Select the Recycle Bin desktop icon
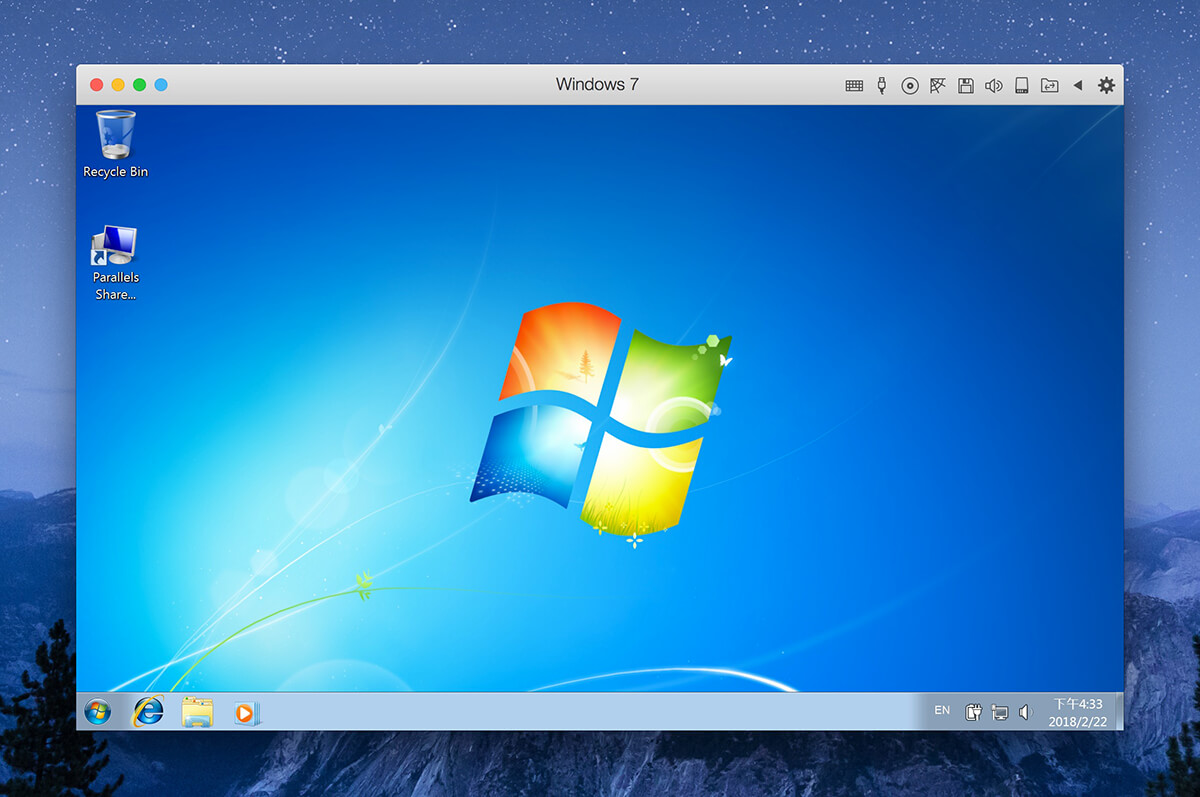This screenshot has height=797, width=1200. pyautogui.click(x=115, y=145)
